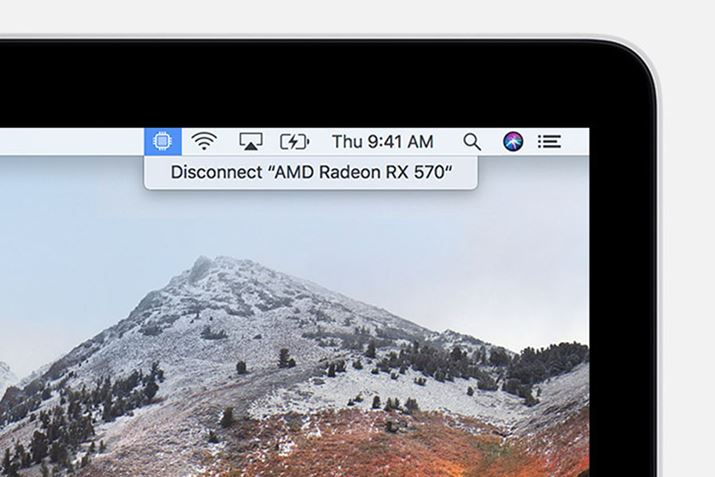The image size is (715, 477).
Task: Open the battery charging status menu
Action: coord(294,142)
